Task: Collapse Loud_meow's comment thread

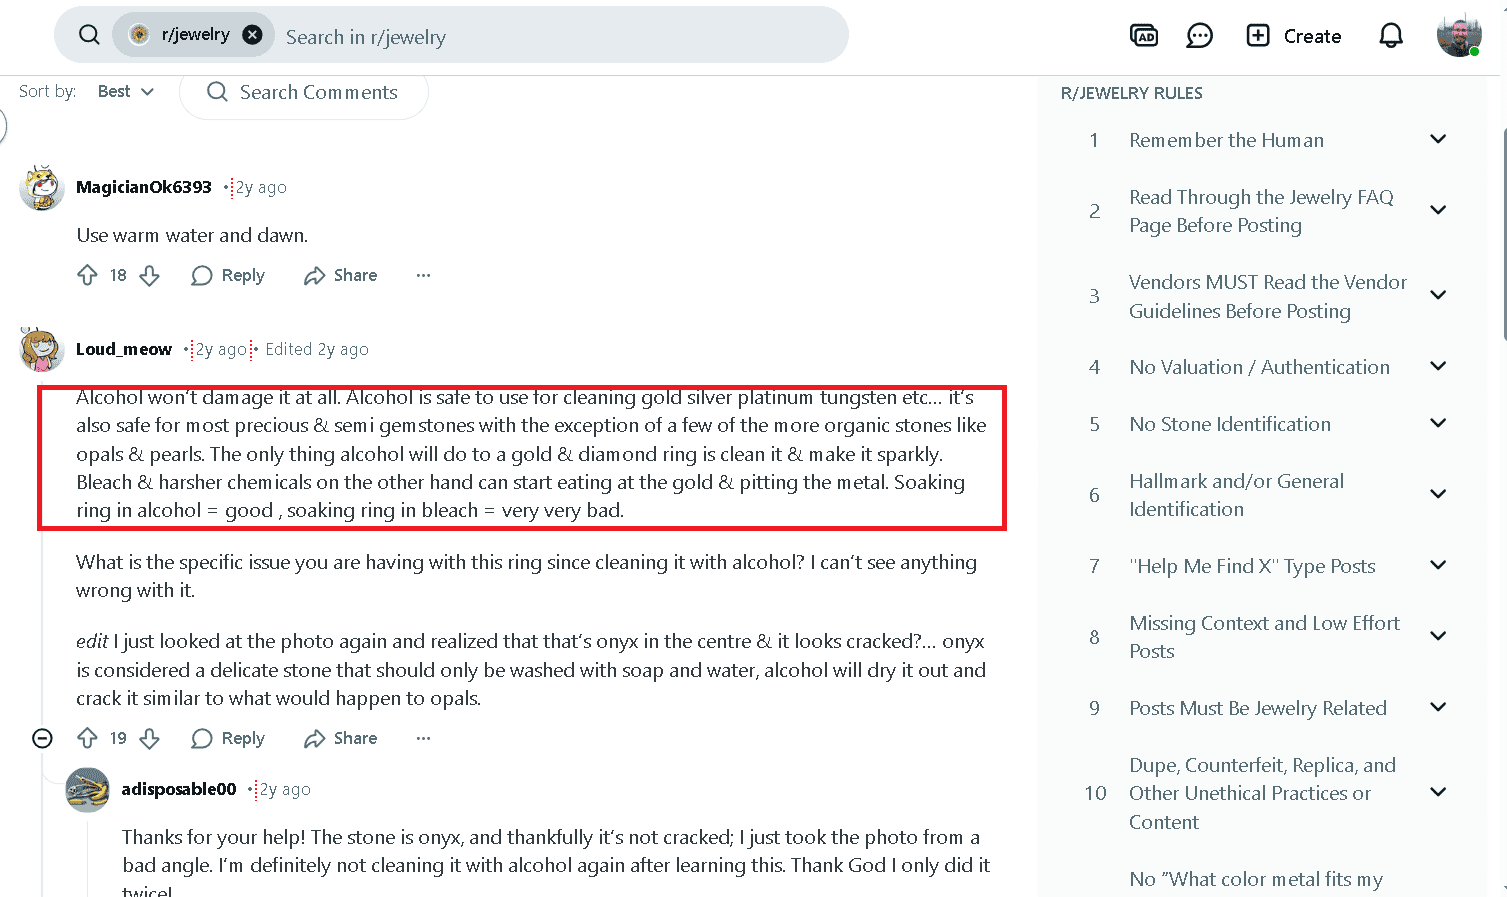Action: (42, 738)
